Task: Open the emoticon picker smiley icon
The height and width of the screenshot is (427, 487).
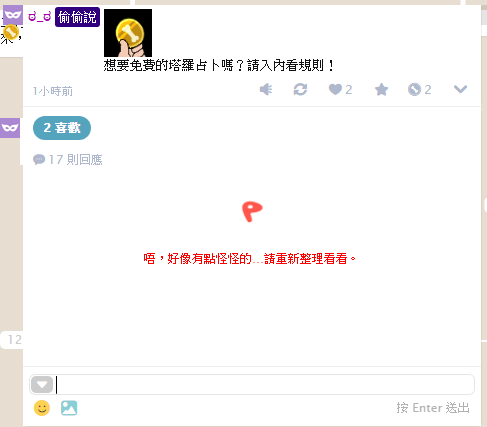Action: click(42, 408)
